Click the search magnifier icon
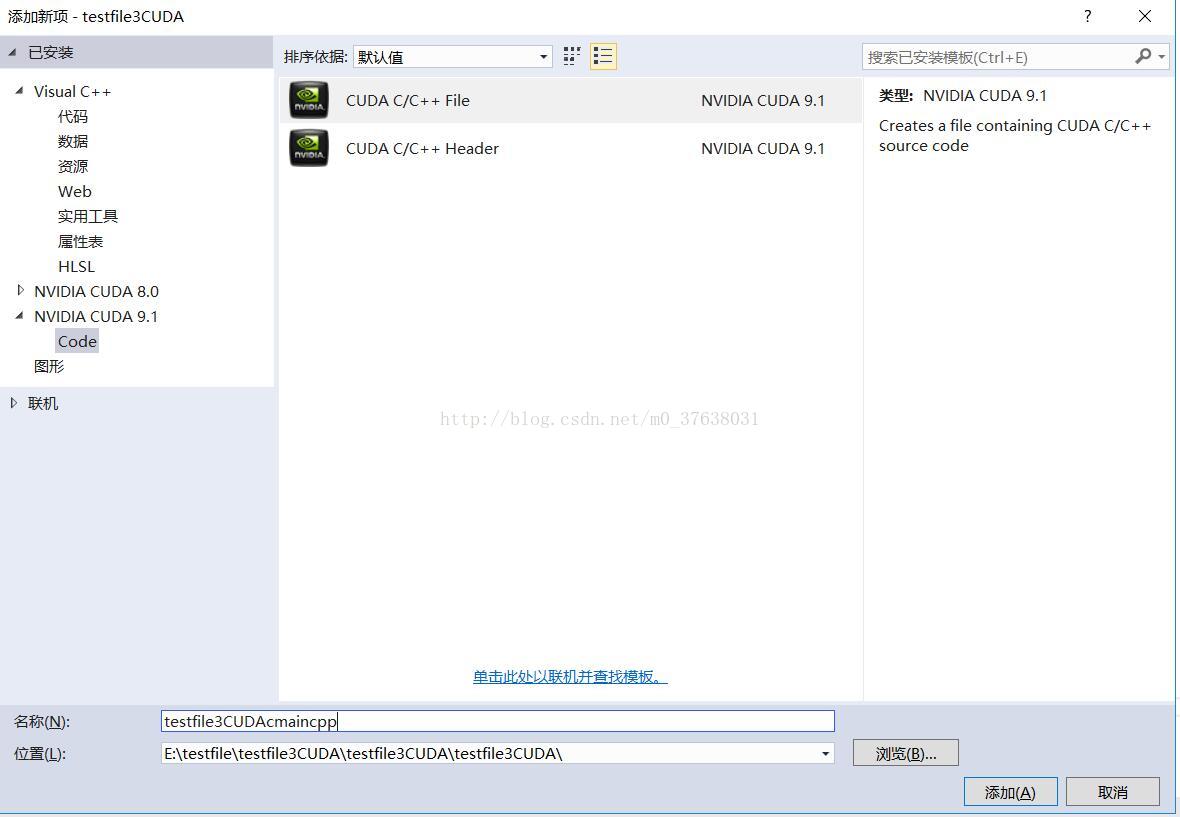Screen dimensions: 1180x817 (1143, 56)
